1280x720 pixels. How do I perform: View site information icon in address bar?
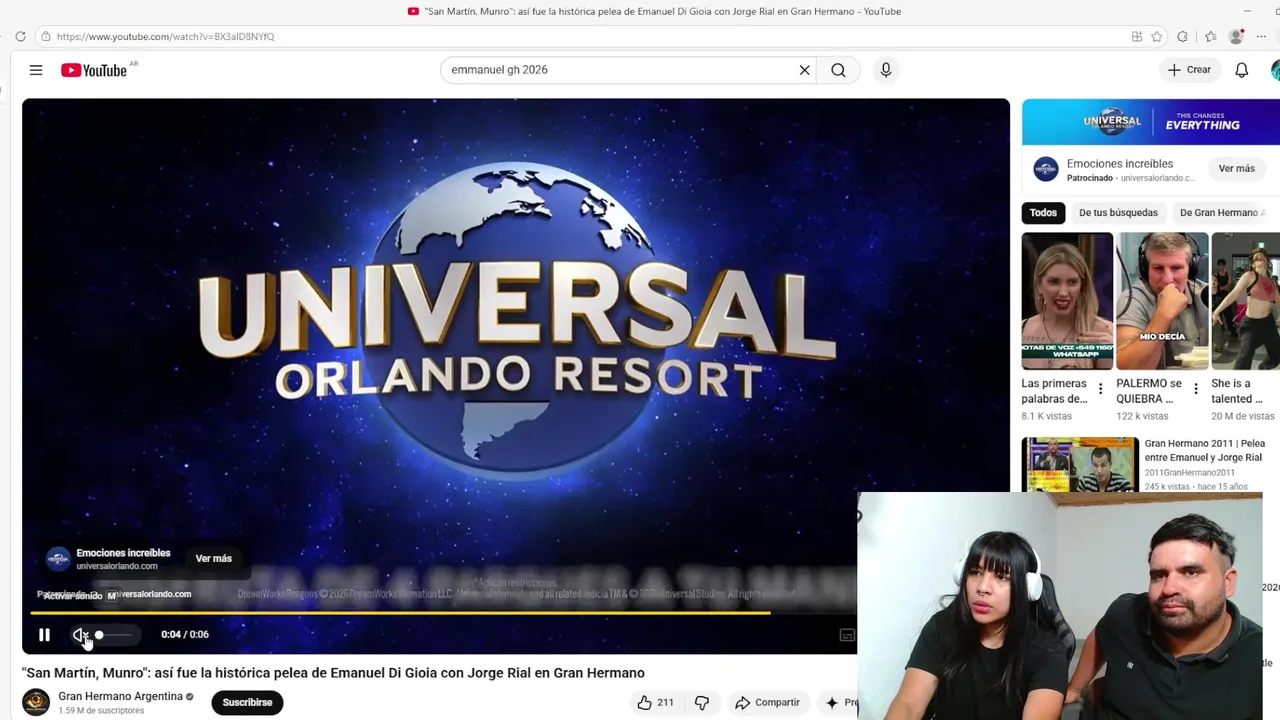44,37
